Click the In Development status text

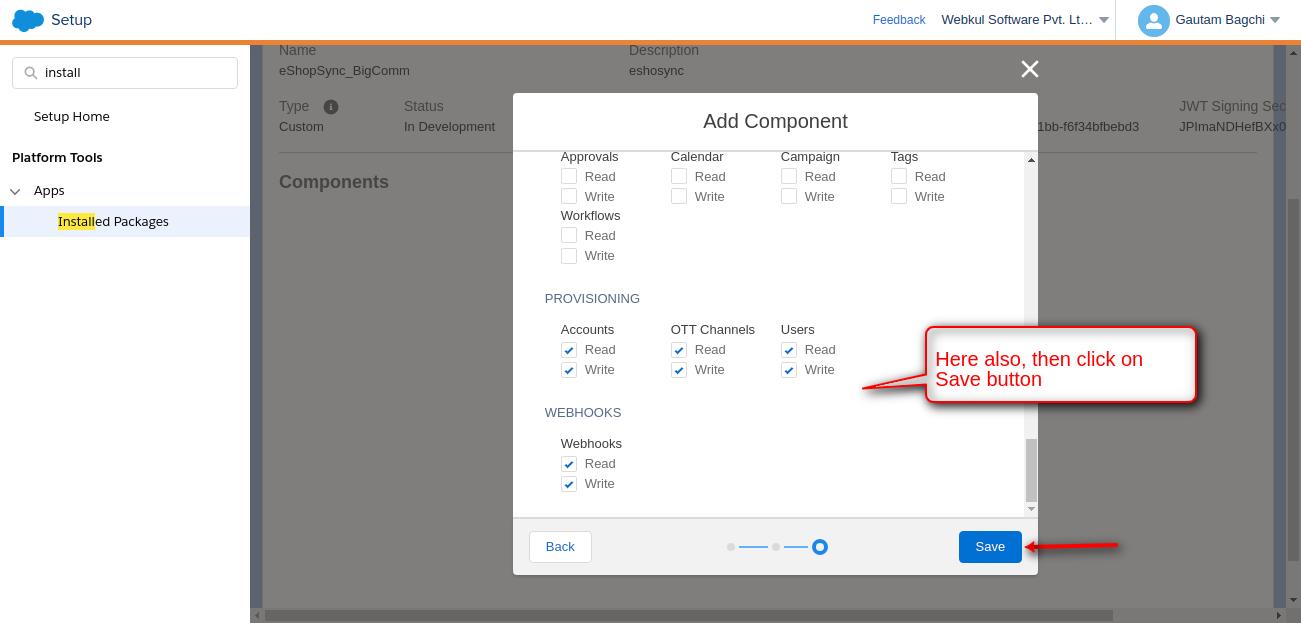449,127
